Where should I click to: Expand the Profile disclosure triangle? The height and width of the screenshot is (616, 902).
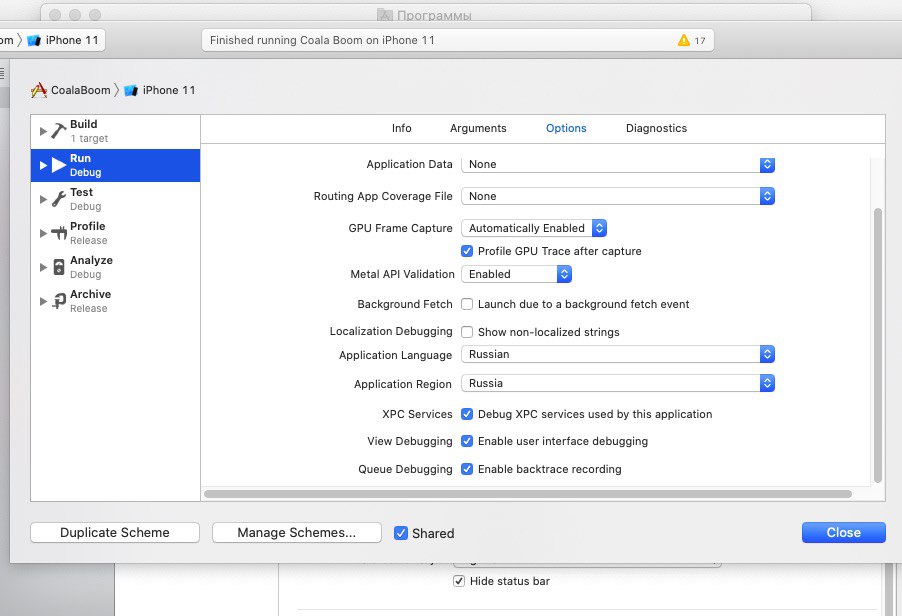coord(43,233)
